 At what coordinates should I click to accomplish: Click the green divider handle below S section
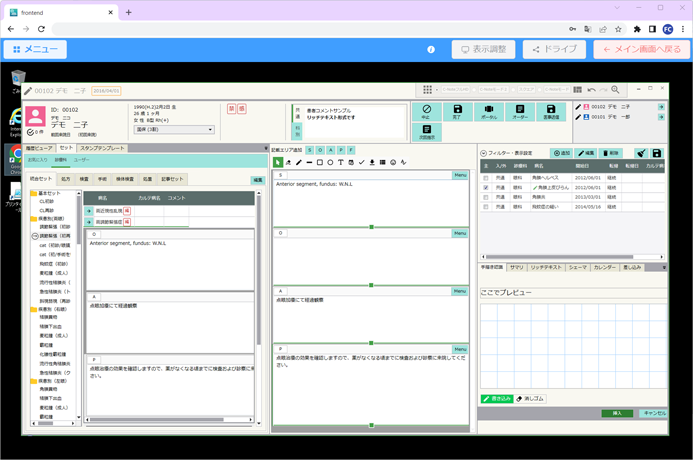tap(371, 227)
